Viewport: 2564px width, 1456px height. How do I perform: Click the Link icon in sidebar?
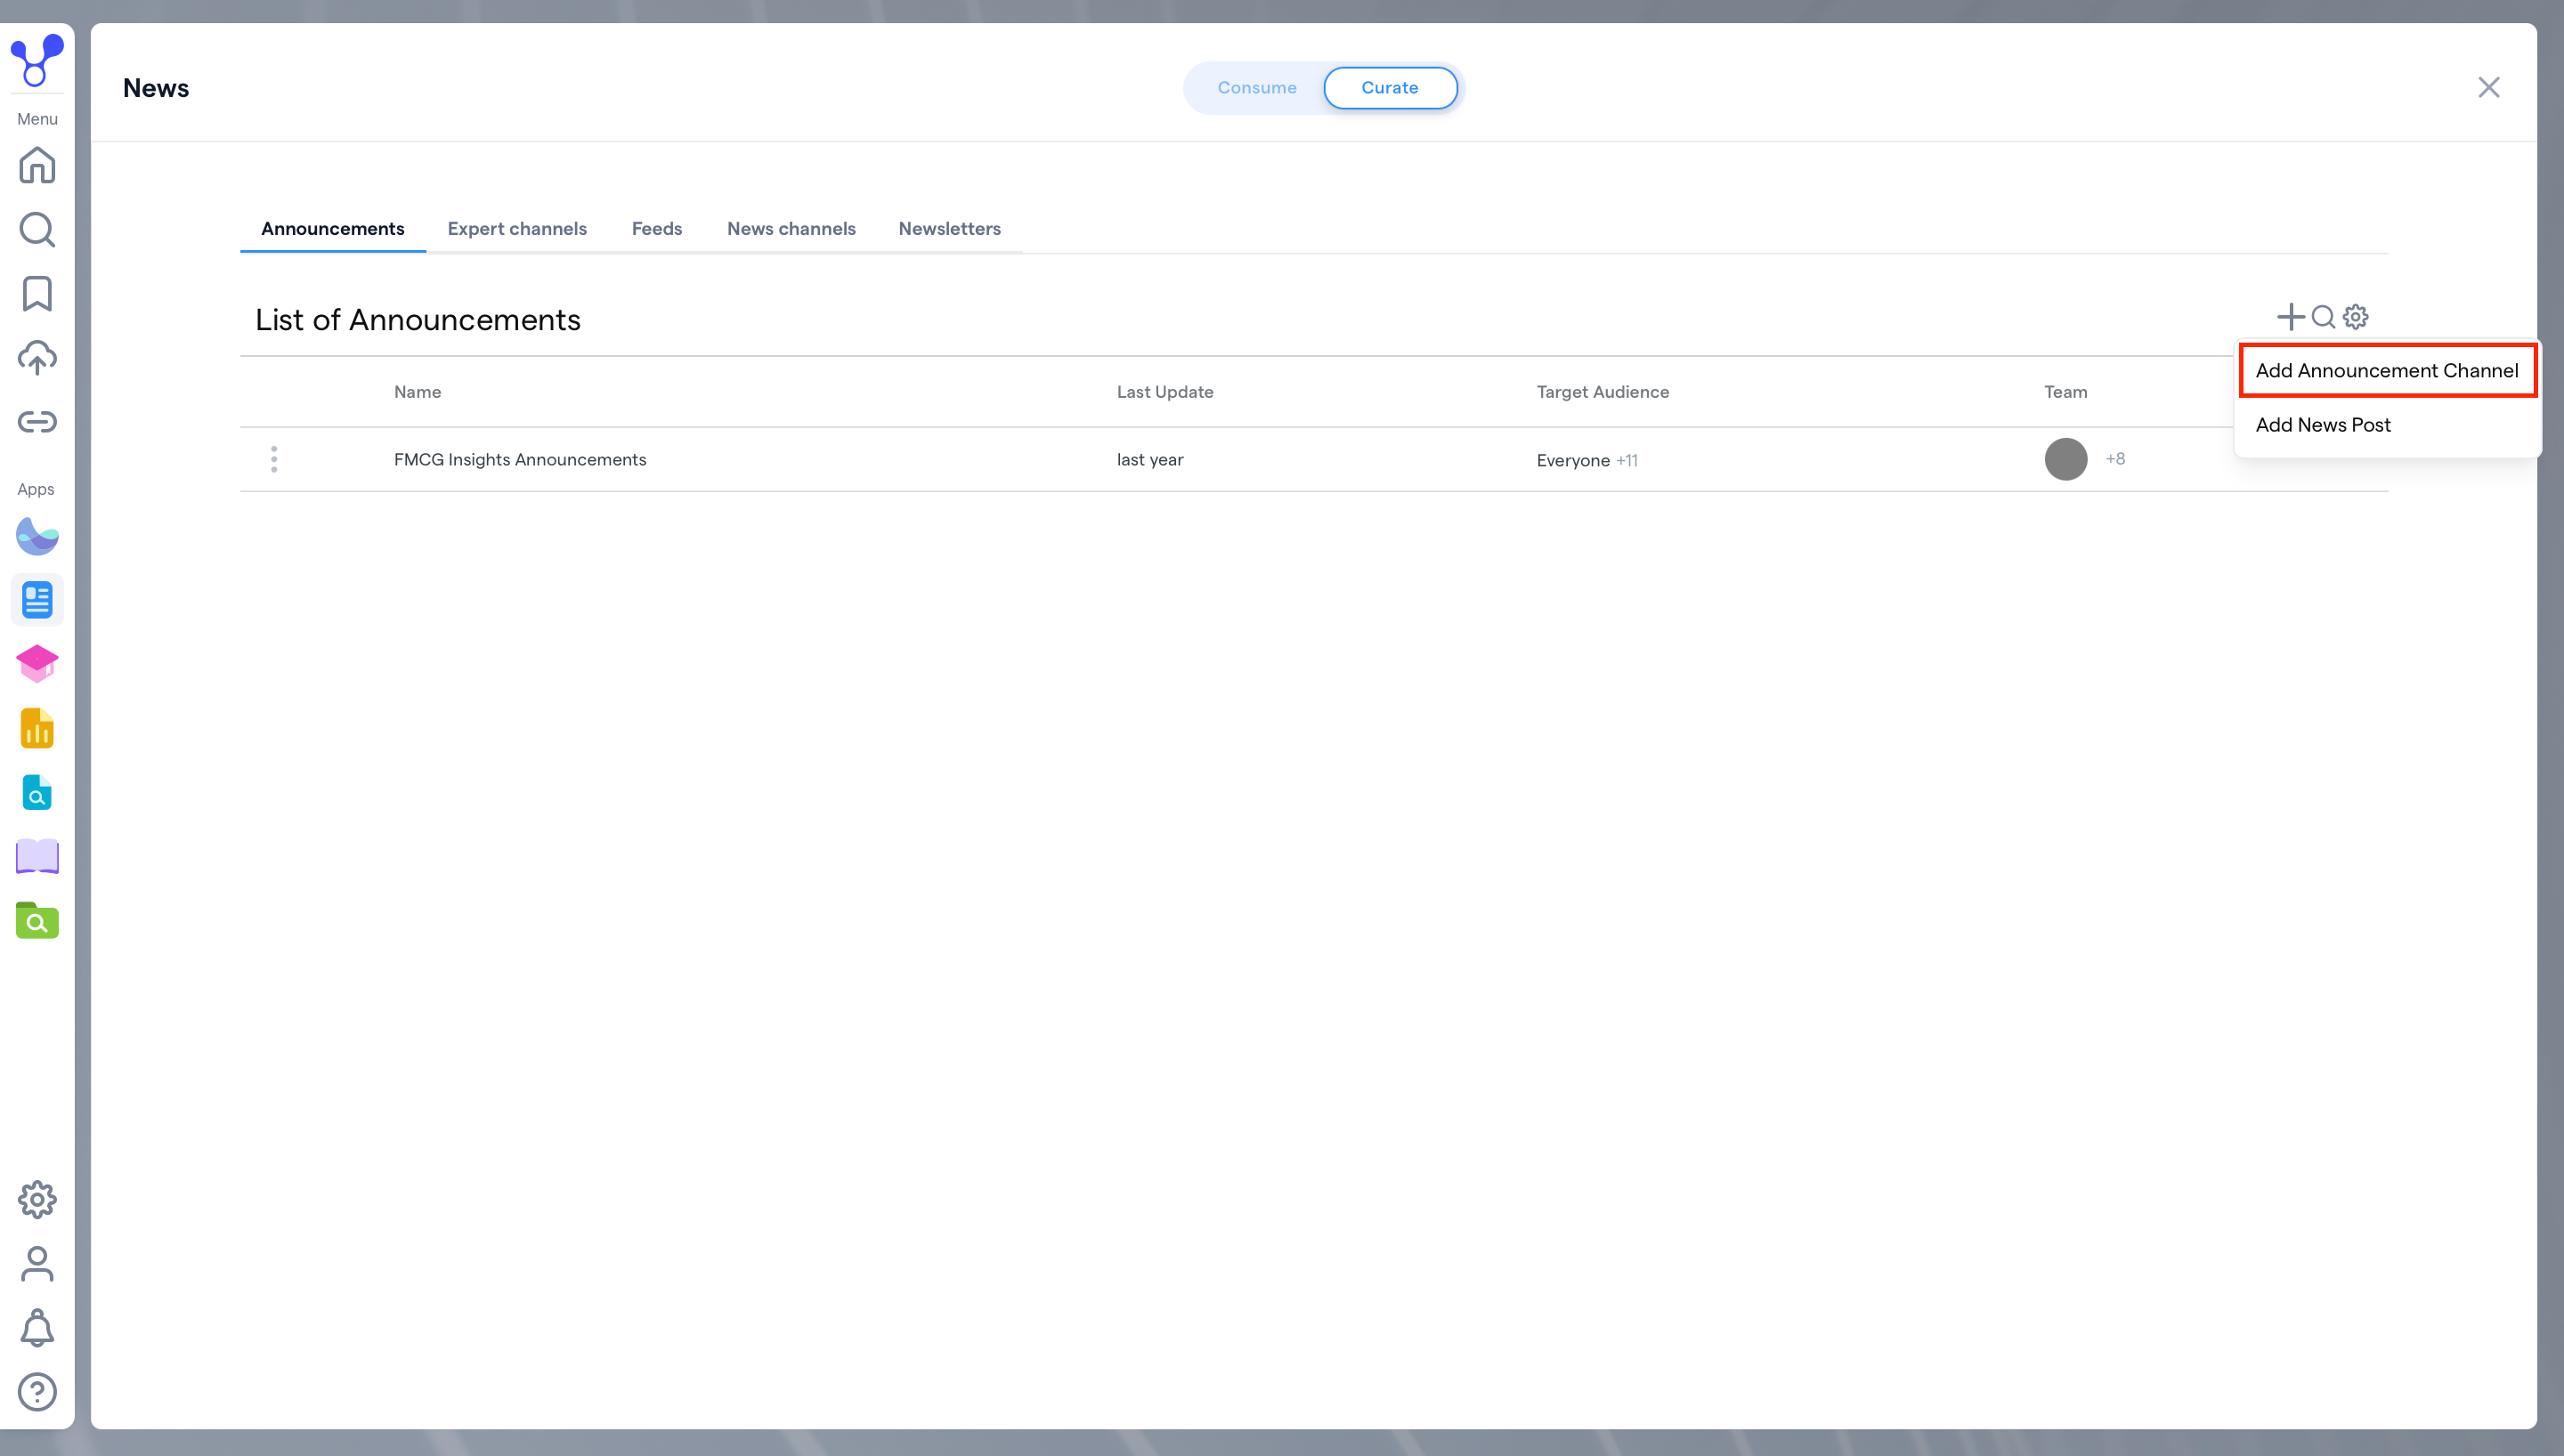pos(37,422)
